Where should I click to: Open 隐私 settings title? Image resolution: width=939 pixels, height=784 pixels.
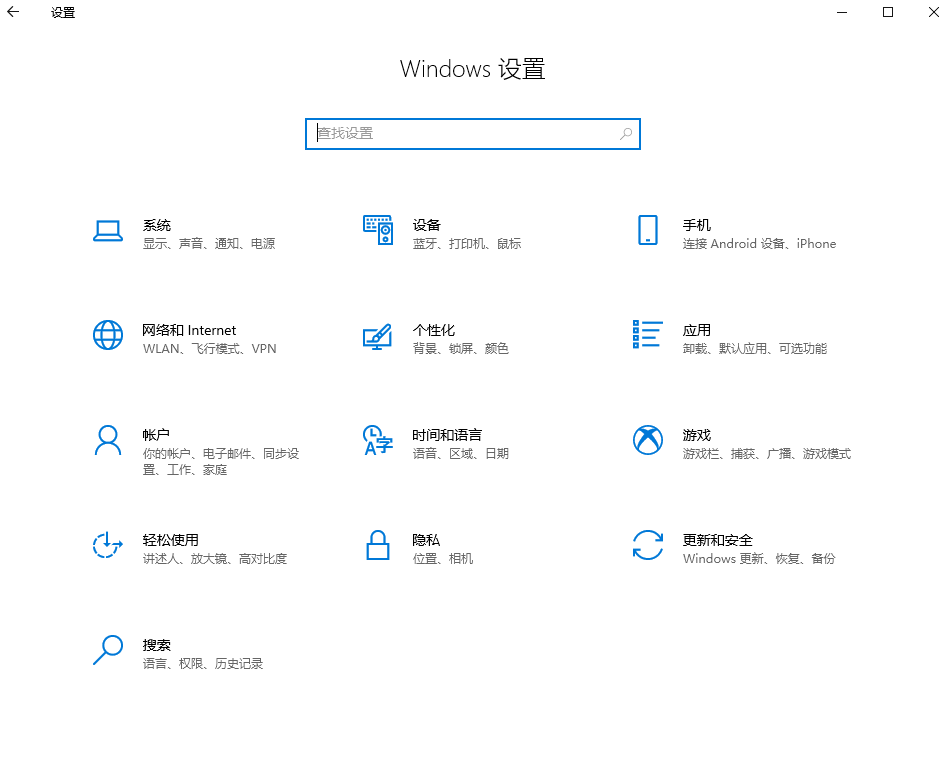point(426,540)
